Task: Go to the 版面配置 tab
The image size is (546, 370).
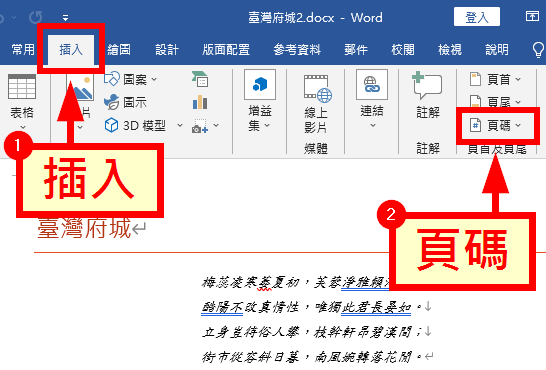Action: [x=226, y=50]
